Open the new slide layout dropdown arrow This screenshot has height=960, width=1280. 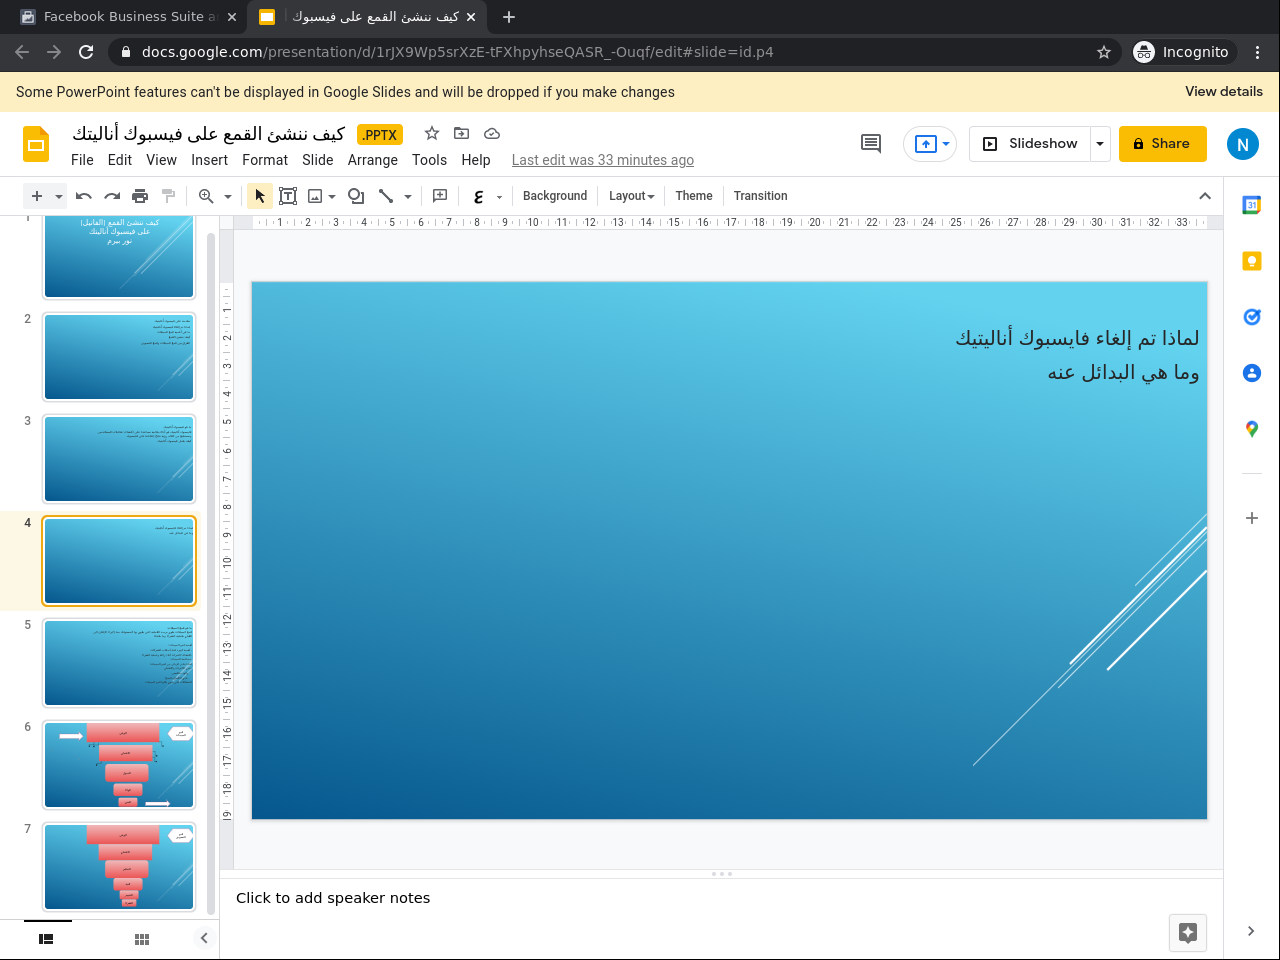click(x=59, y=197)
